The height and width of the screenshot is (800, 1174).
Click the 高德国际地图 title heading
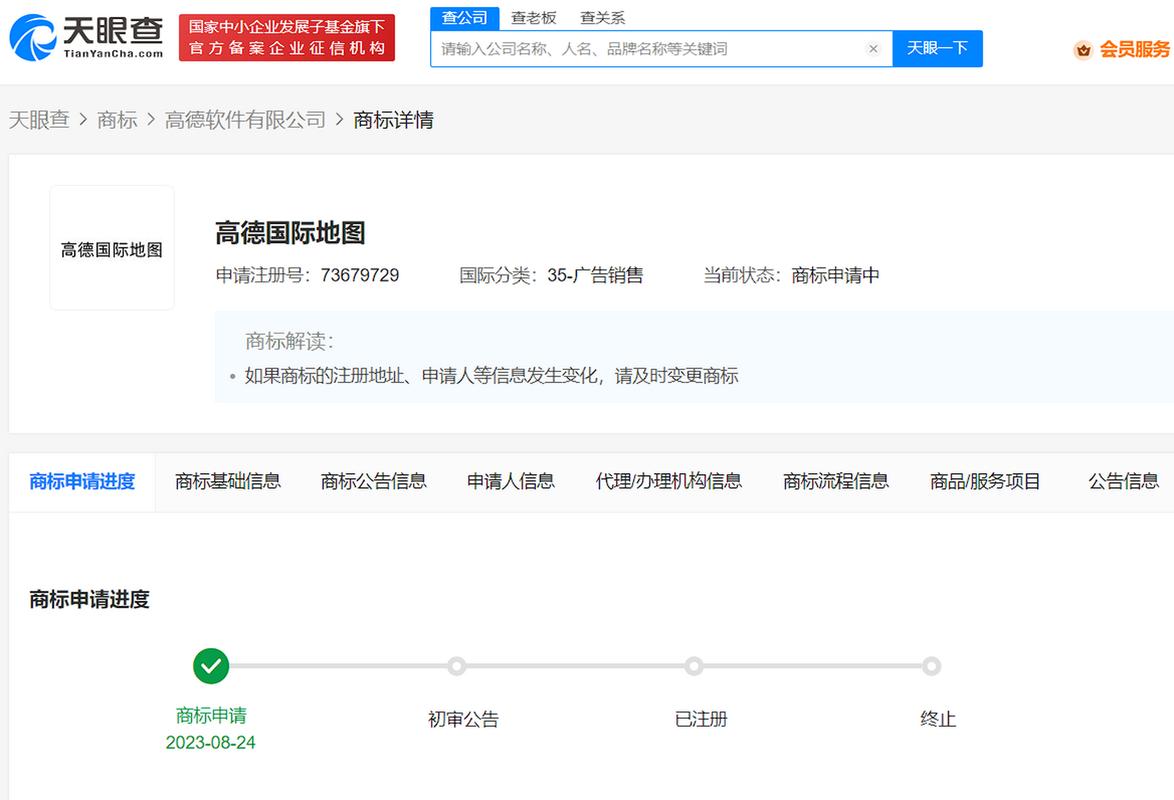tap(291, 233)
